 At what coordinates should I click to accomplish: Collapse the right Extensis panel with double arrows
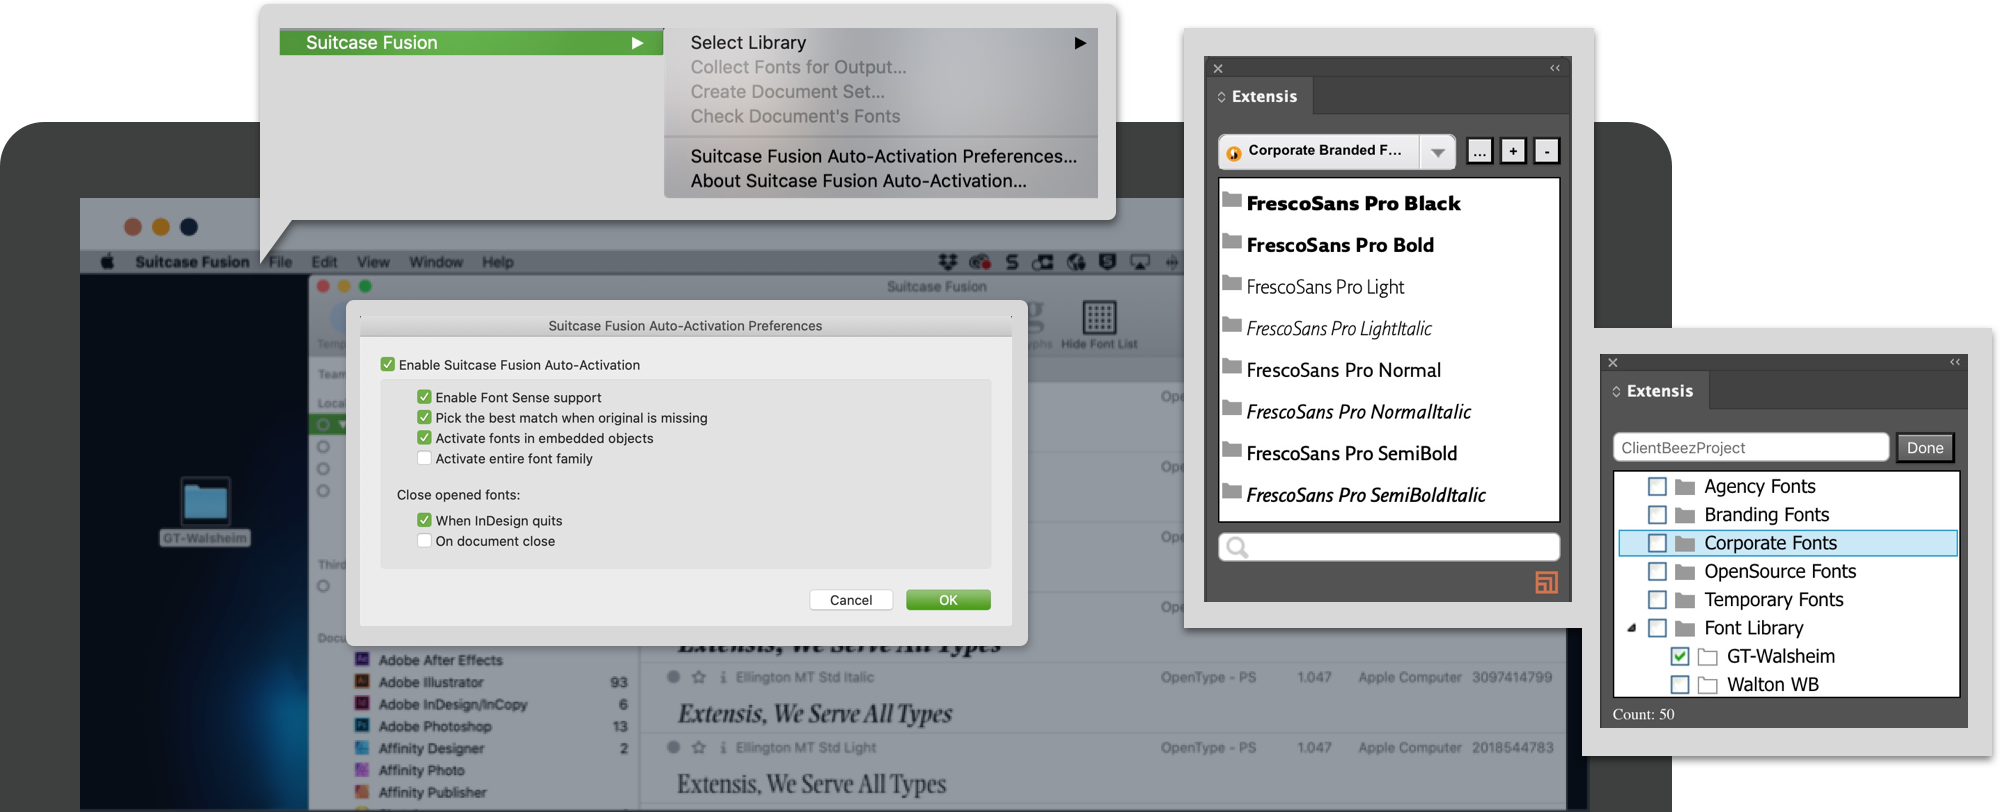point(1954,362)
